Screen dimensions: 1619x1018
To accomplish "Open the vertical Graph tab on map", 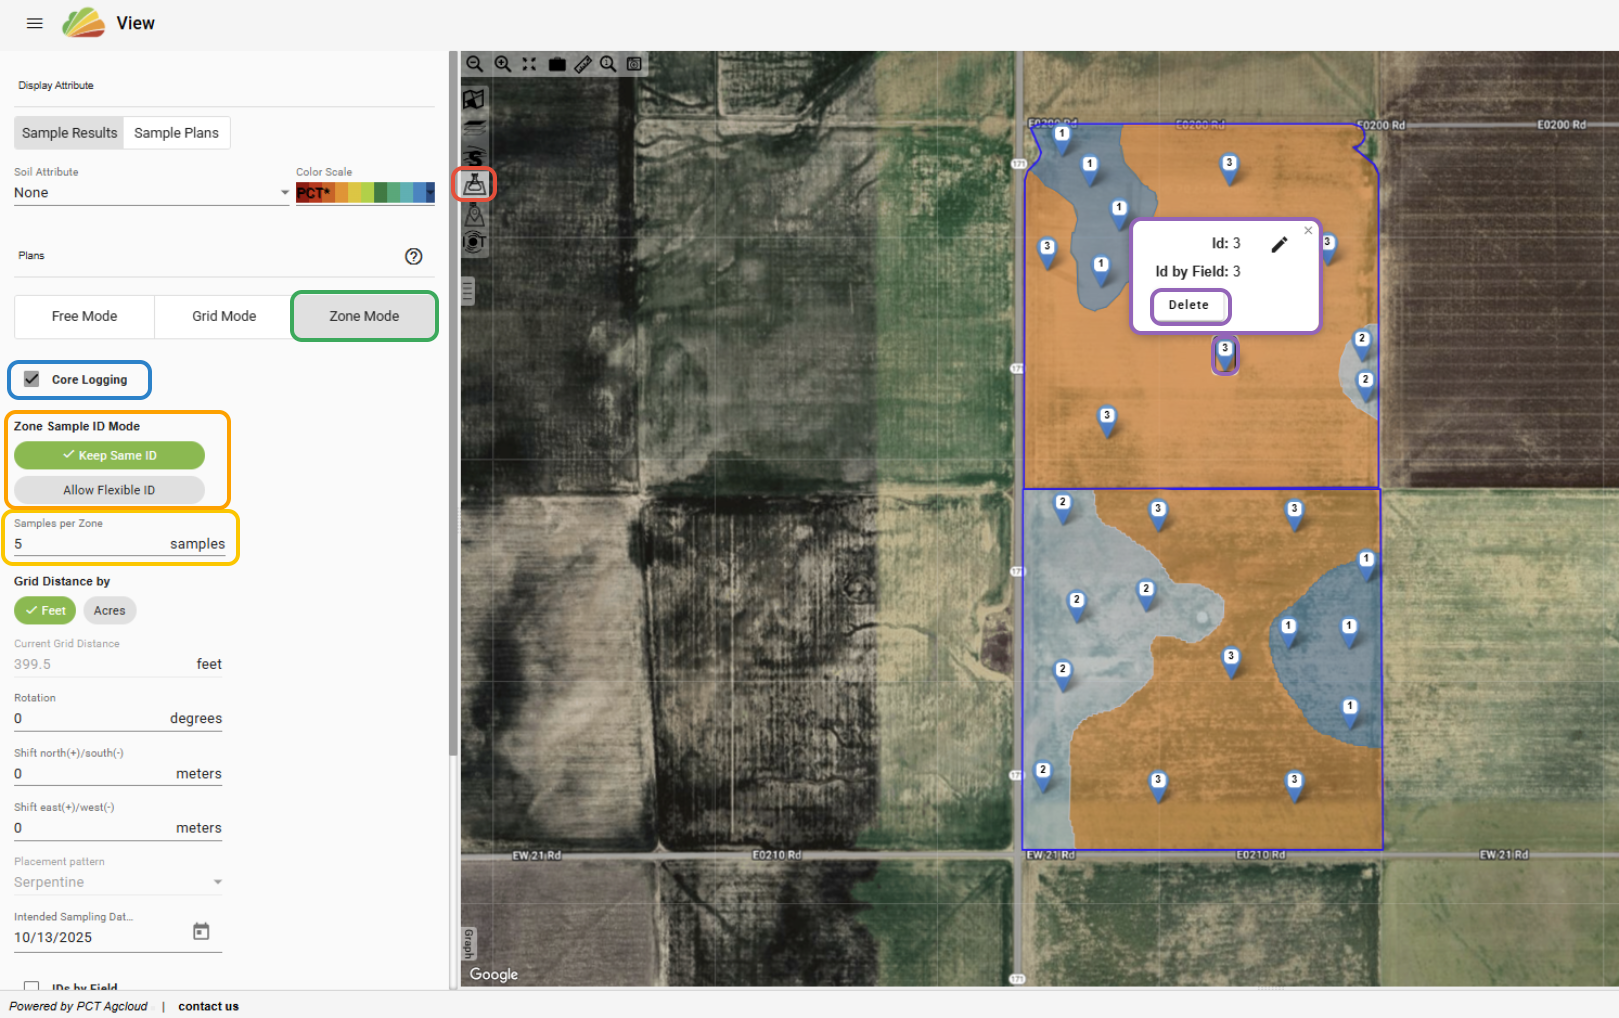I will pos(469,943).
